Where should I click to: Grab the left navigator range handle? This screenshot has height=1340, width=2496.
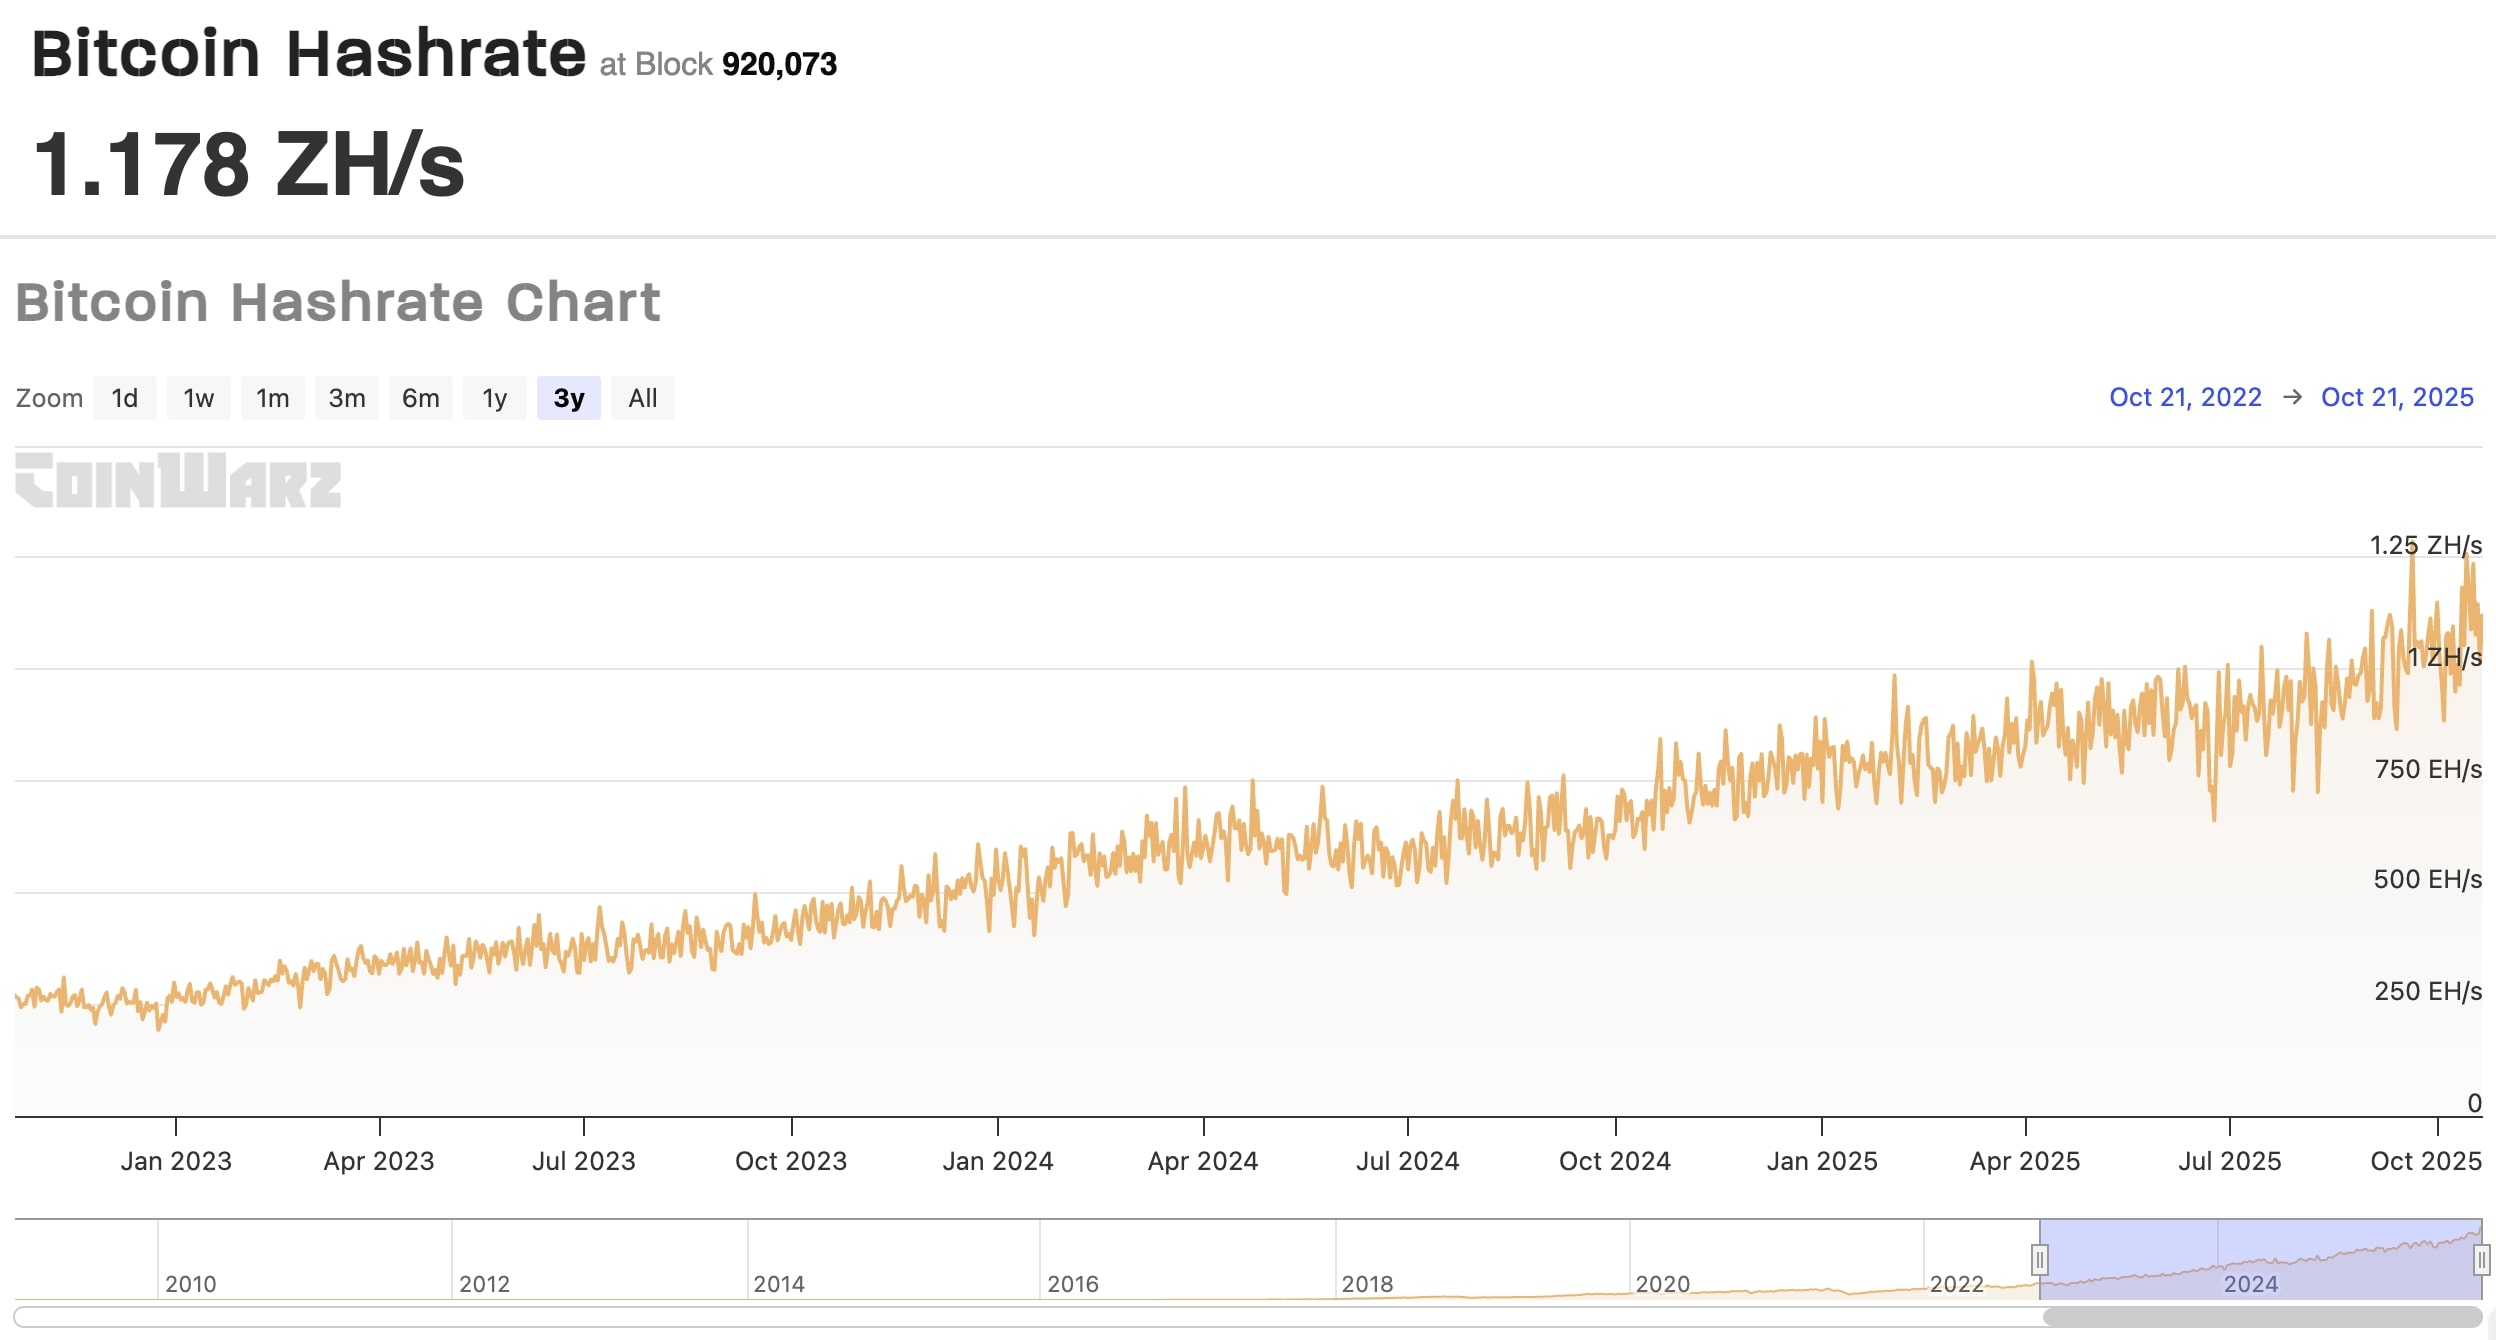2039,1259
